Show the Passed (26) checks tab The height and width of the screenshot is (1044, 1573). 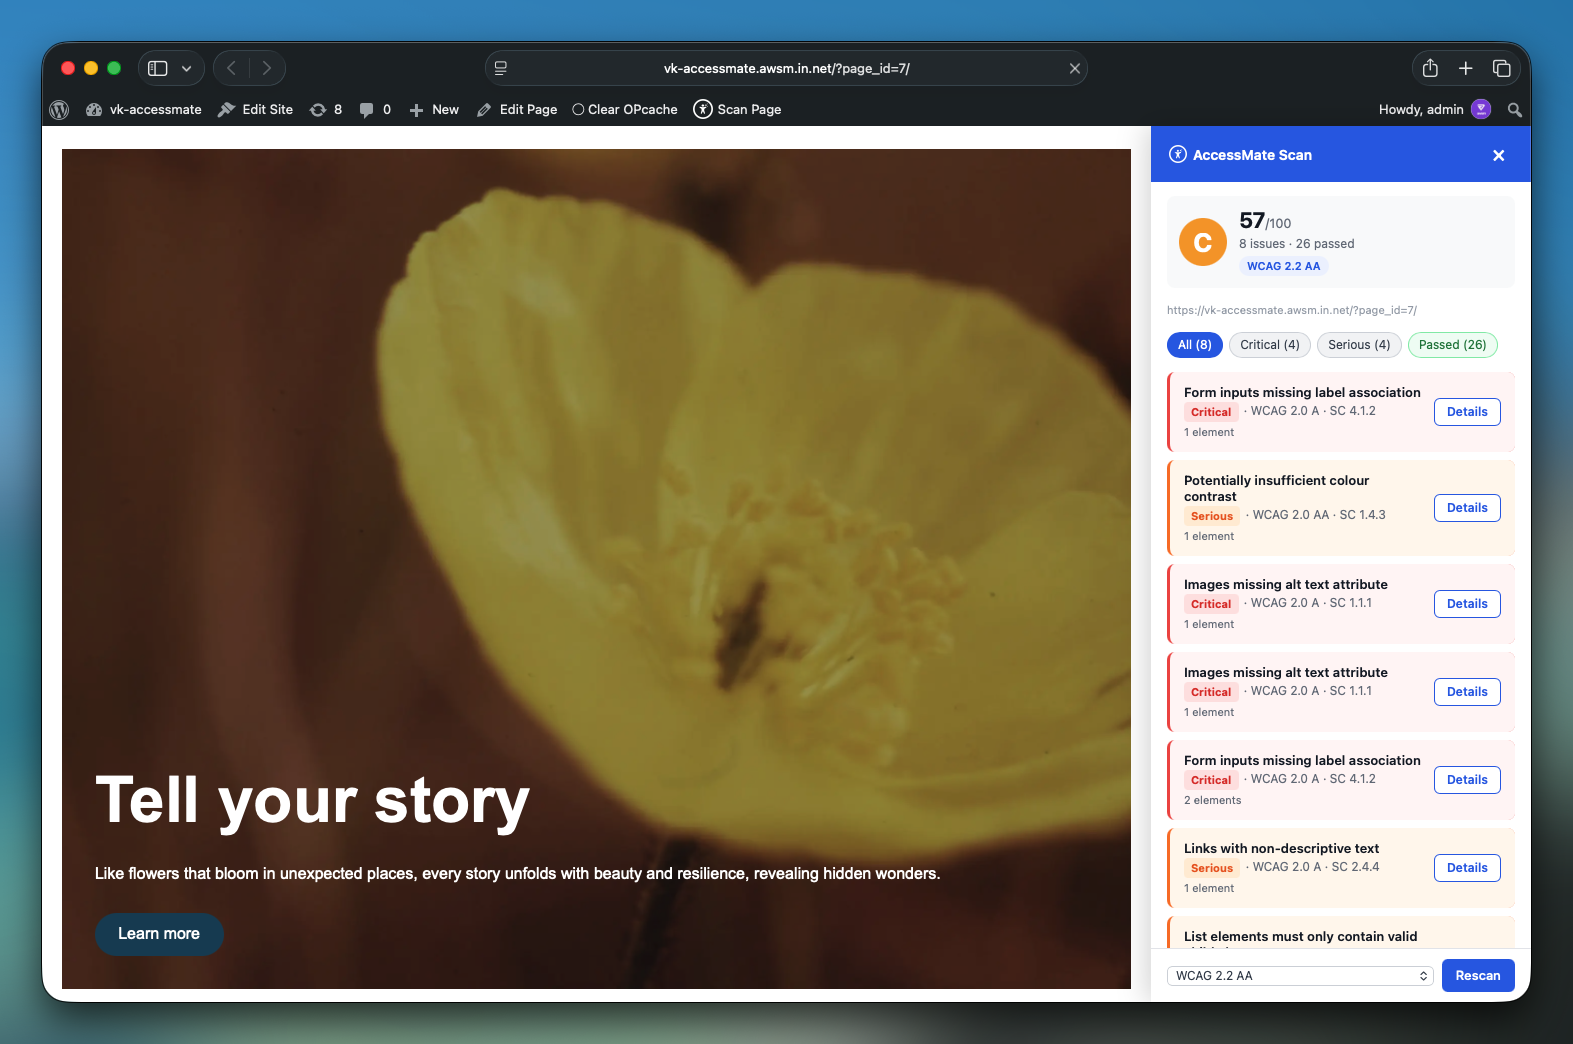coord(1452,345)
